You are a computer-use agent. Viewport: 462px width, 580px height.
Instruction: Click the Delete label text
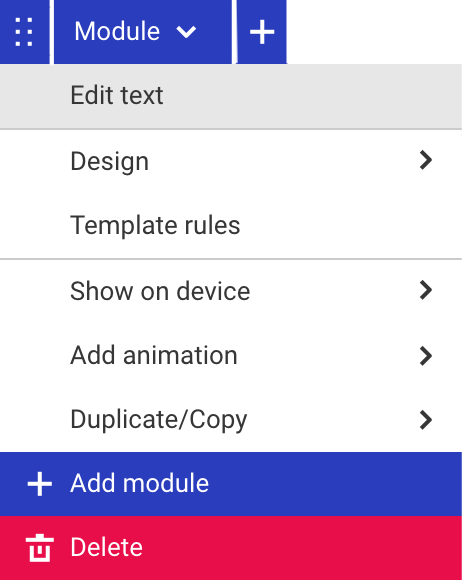click(x=107, y=547)
